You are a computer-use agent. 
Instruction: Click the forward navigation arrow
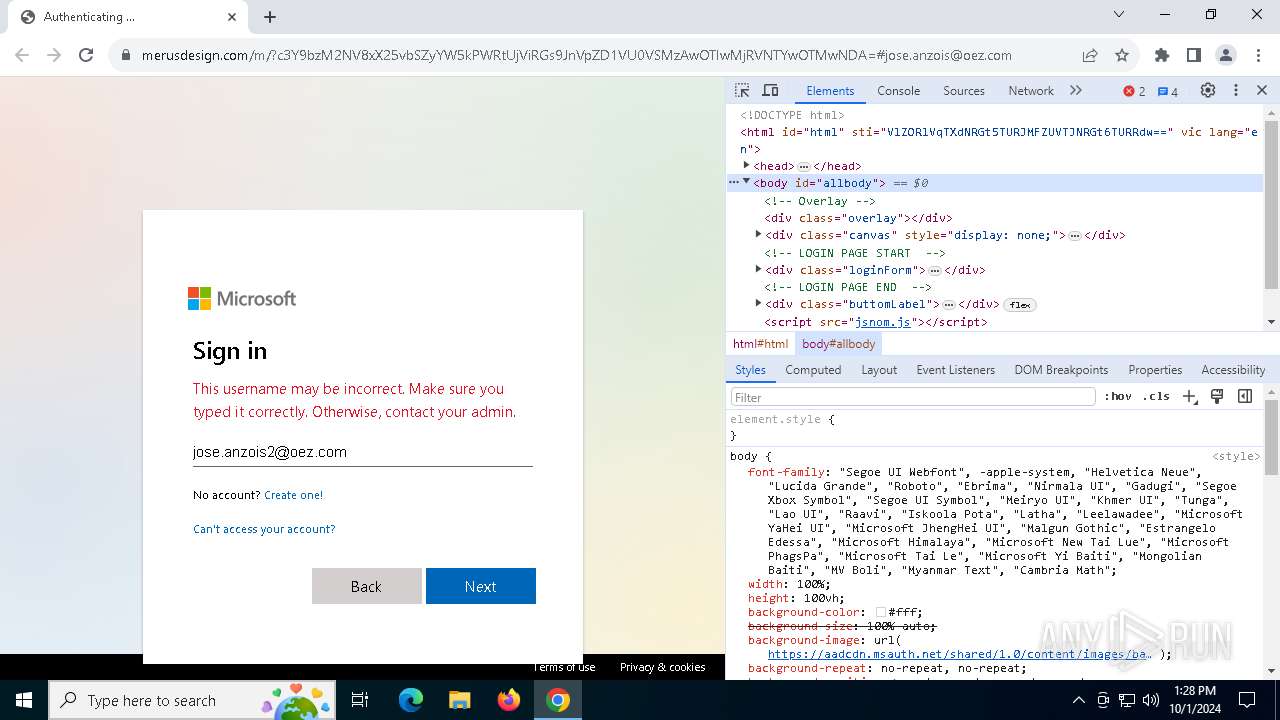tap(54, 55)
